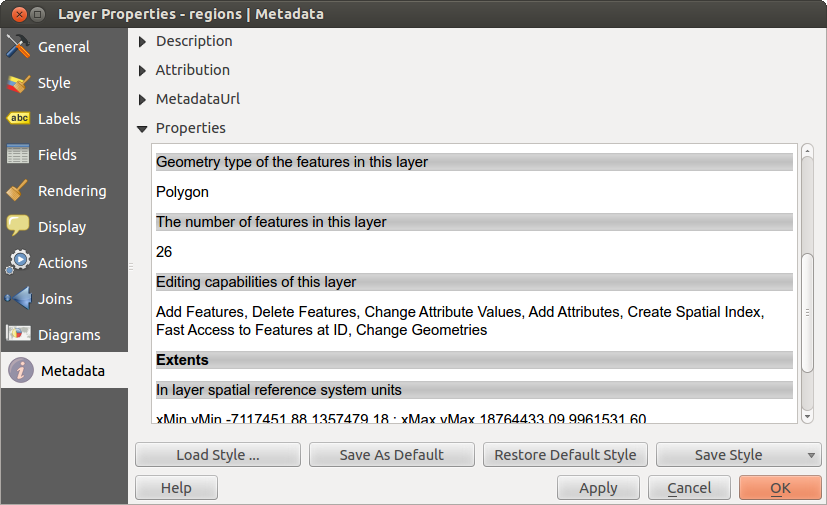Collapse the Properties section
827x505 pixels.
pos(142,128)
